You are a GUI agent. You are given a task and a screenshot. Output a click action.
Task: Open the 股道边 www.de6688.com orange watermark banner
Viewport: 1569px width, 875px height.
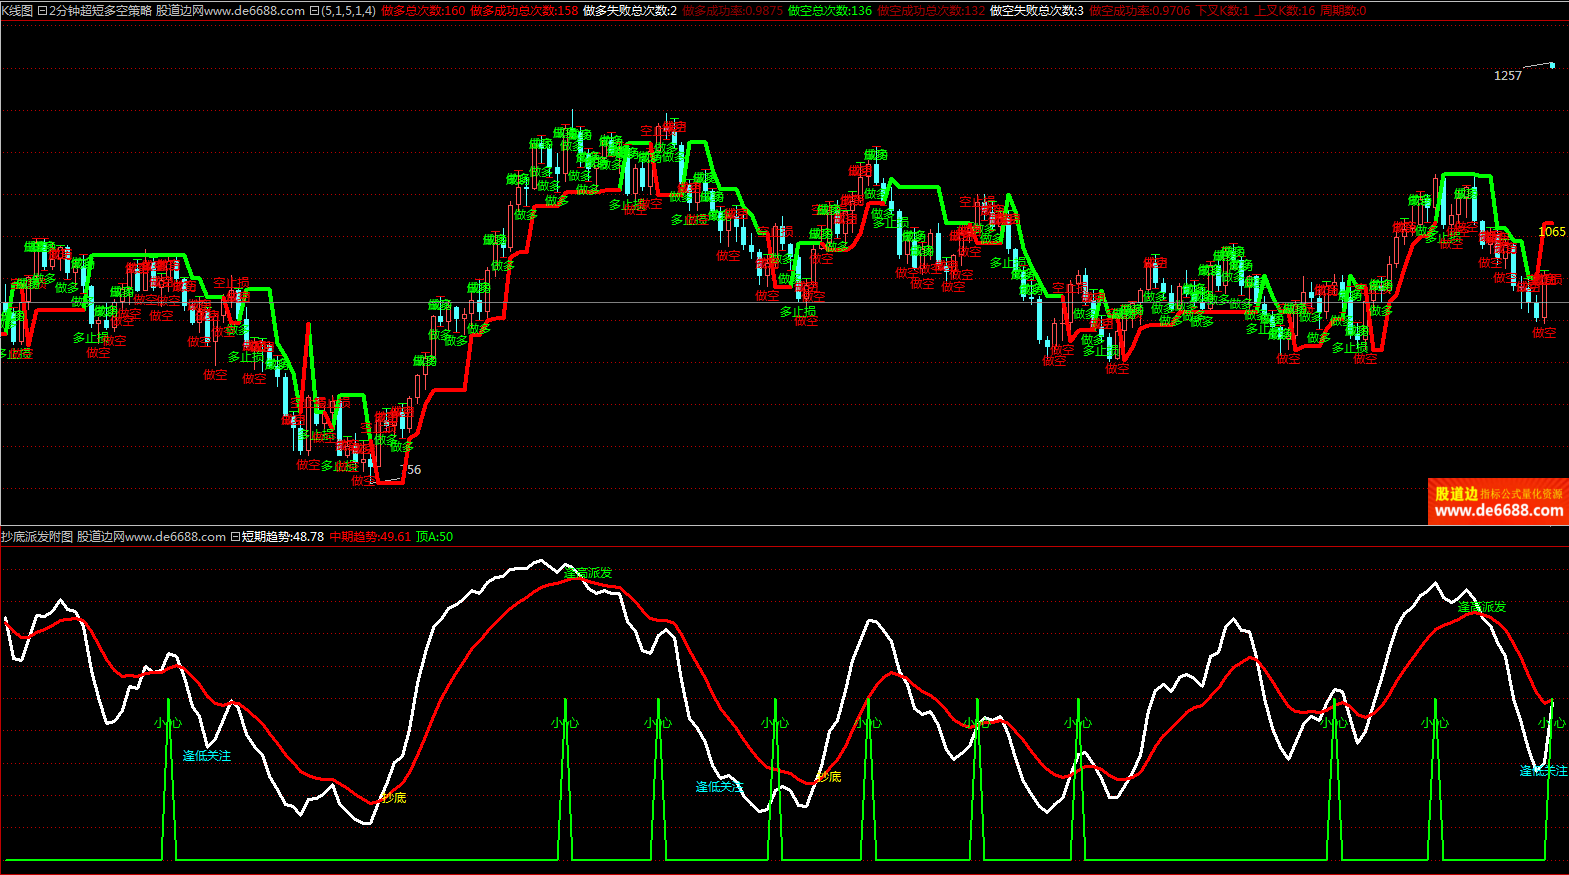(x=1497, y=502)
